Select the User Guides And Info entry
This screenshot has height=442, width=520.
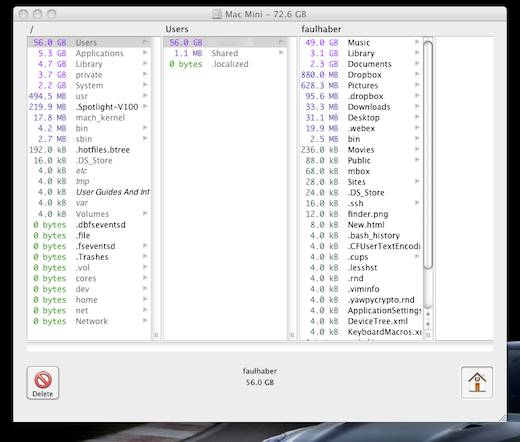click(x=89, y=192)
